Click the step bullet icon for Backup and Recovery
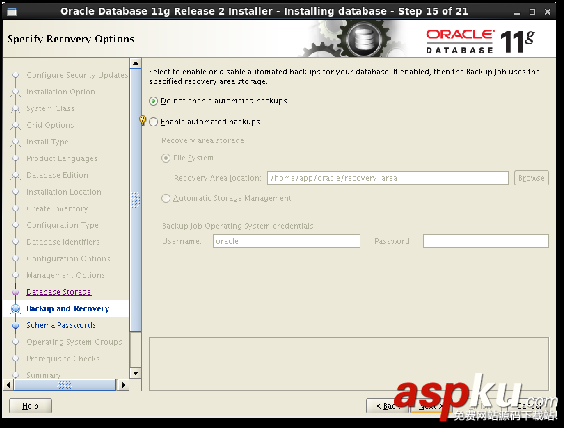 [15, 309]
